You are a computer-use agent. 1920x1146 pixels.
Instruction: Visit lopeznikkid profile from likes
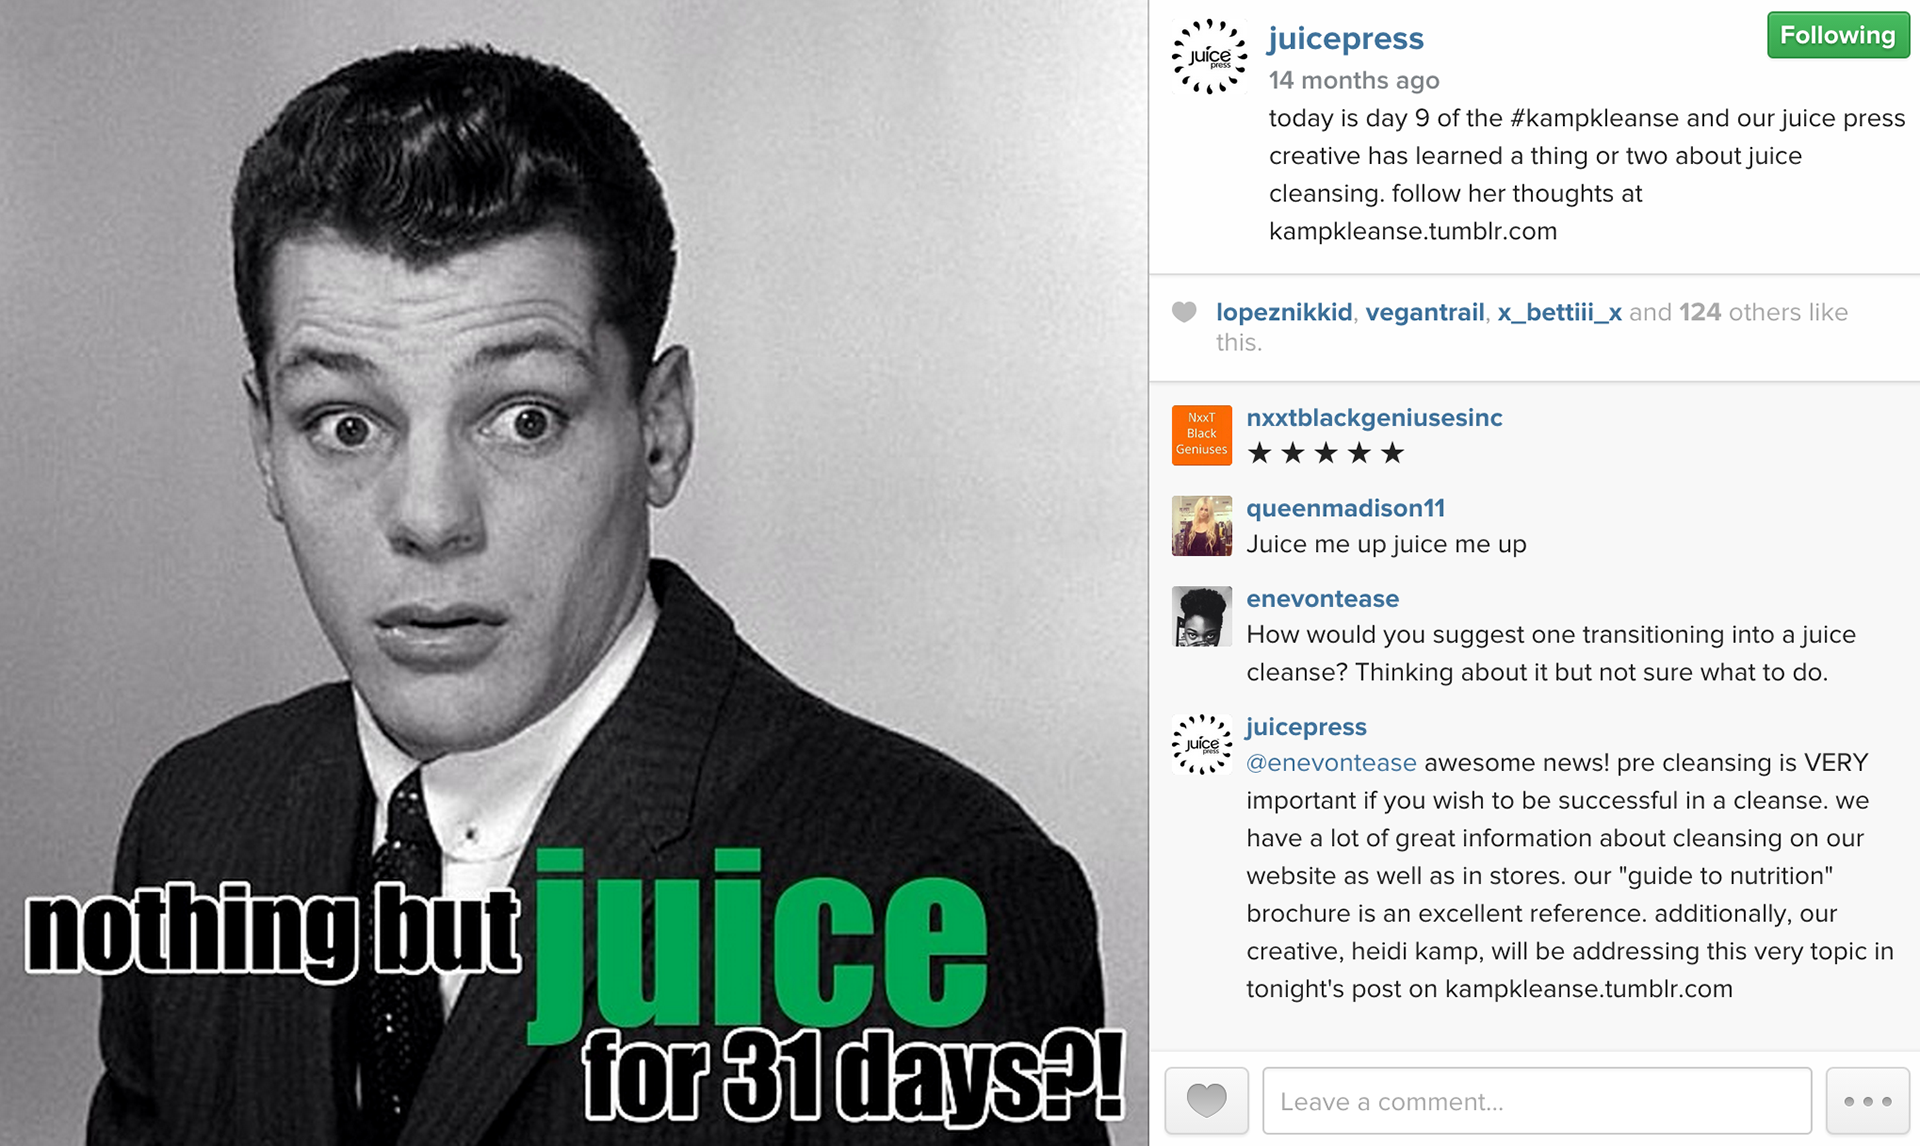click(x=1283, y=312)
